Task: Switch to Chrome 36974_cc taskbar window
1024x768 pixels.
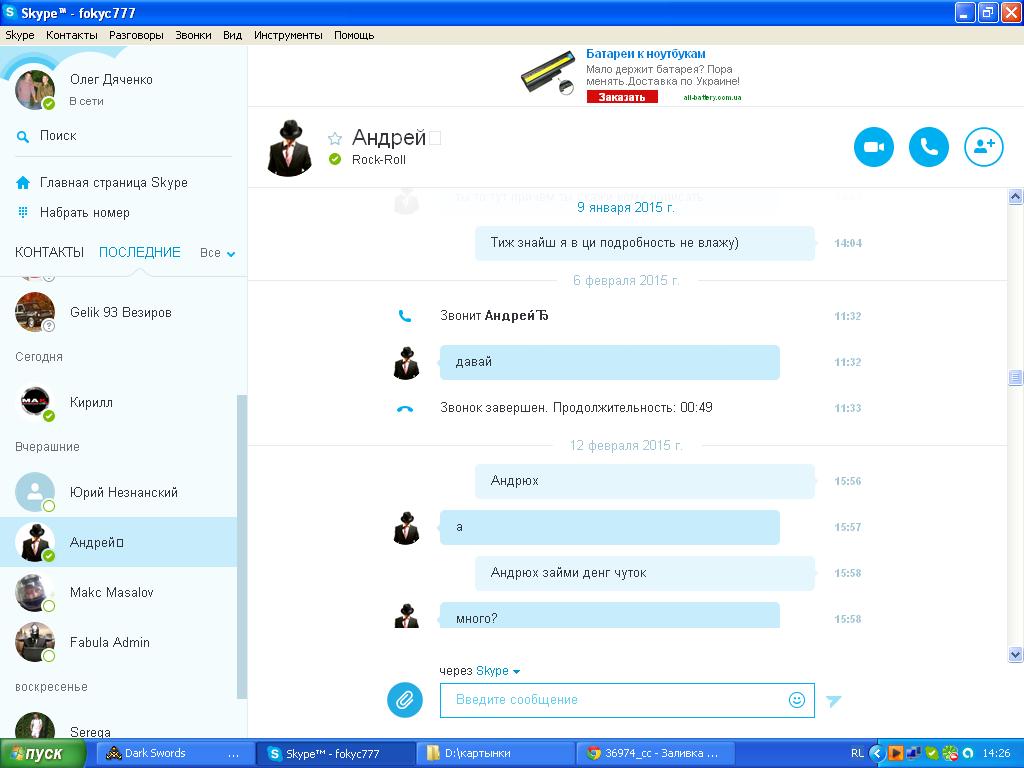Action: pos(656,754)
